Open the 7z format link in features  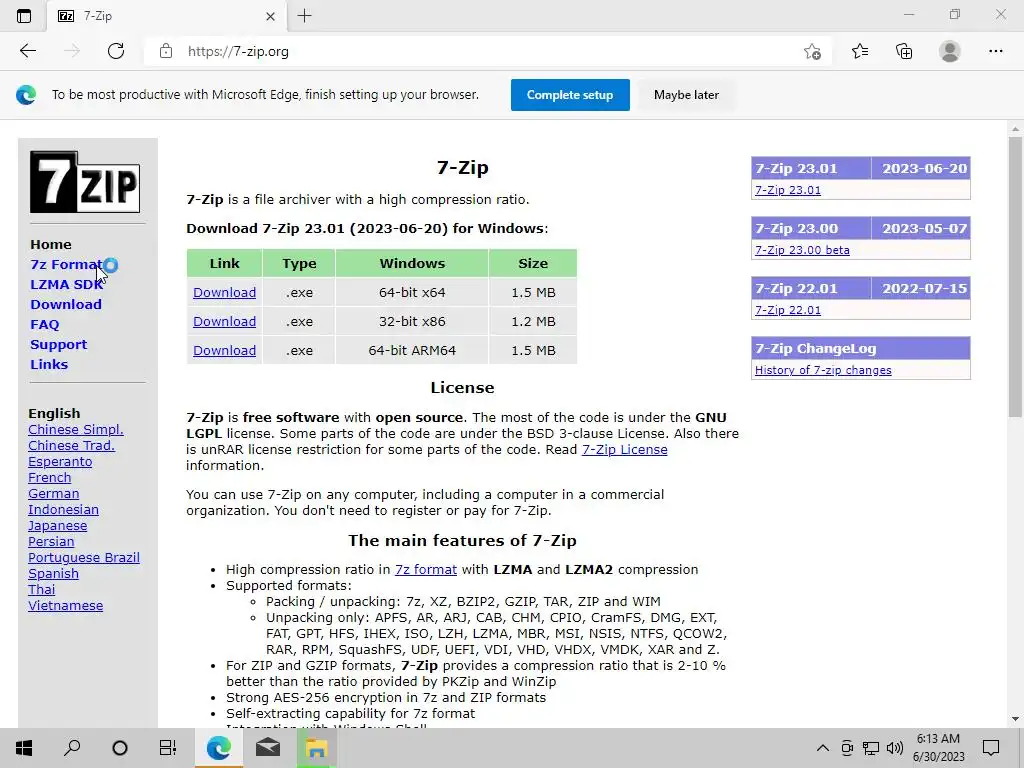[x=426, y=569]
